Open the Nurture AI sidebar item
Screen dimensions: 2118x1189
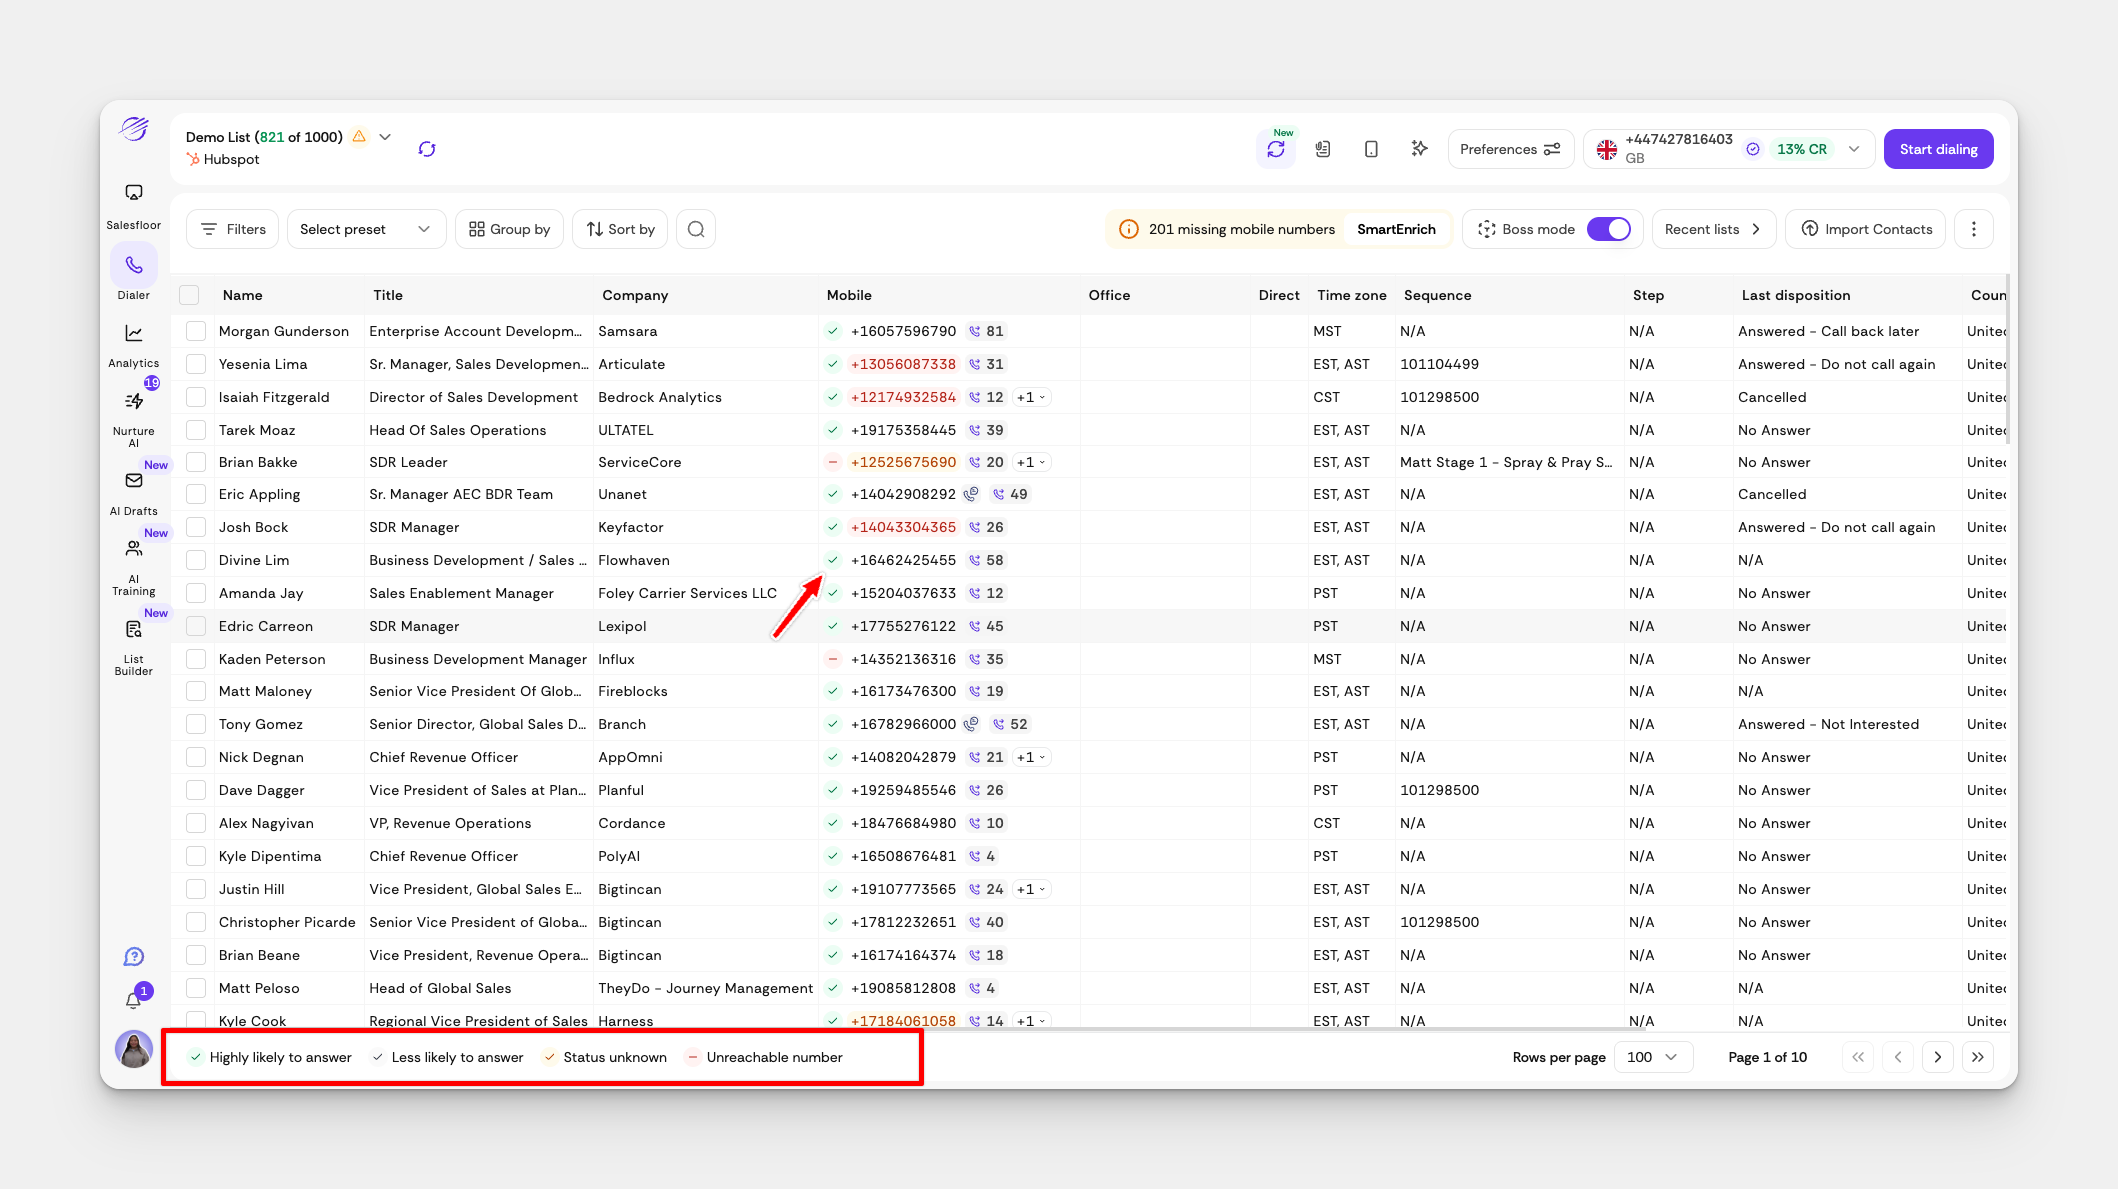point(134,403)
